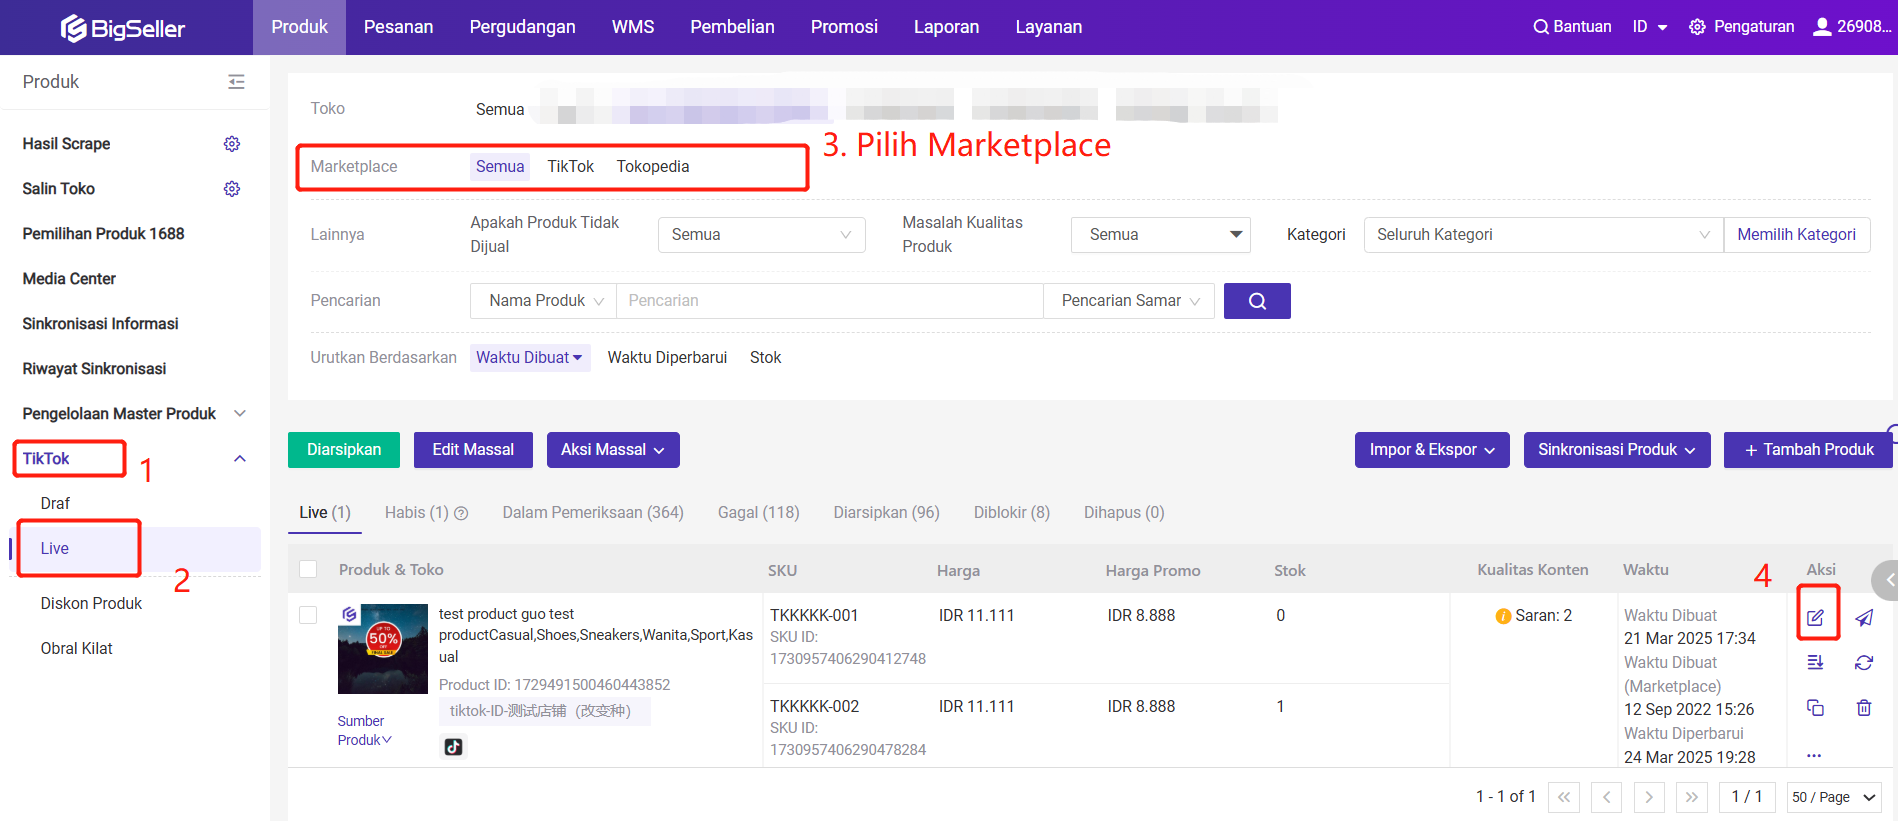The image size is (1898, 821).
Task: Switch to Gagal (118) tab
Action: (759, 513)
